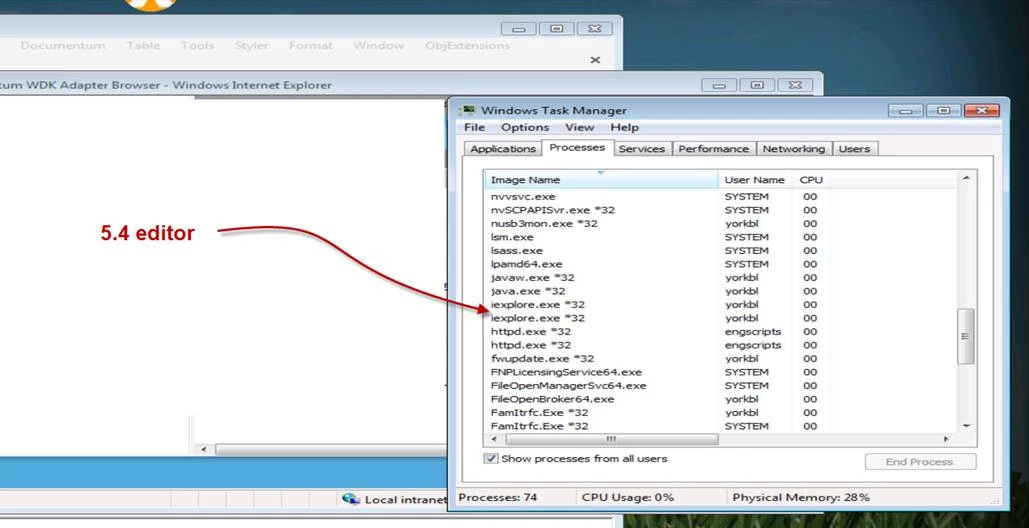Open the Documentum menu in background editor
This screenshot has height=528, width=1029.
coord(63,45)
